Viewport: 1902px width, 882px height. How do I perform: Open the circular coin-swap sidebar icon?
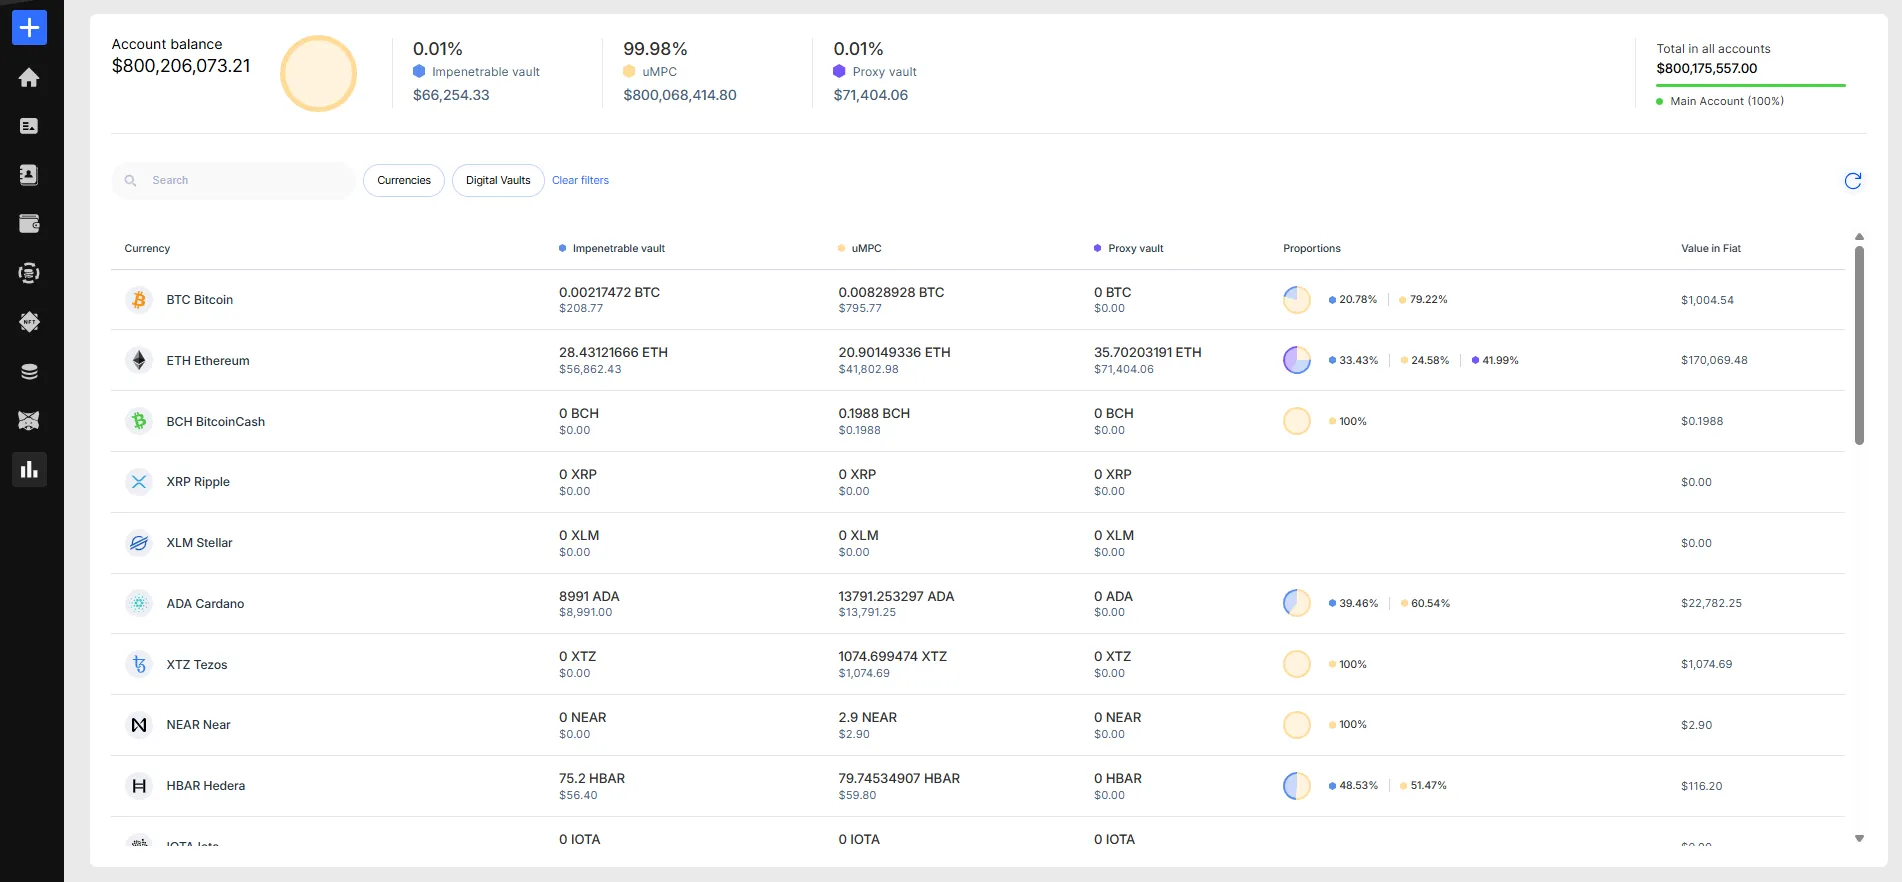[x=29, y=273]
